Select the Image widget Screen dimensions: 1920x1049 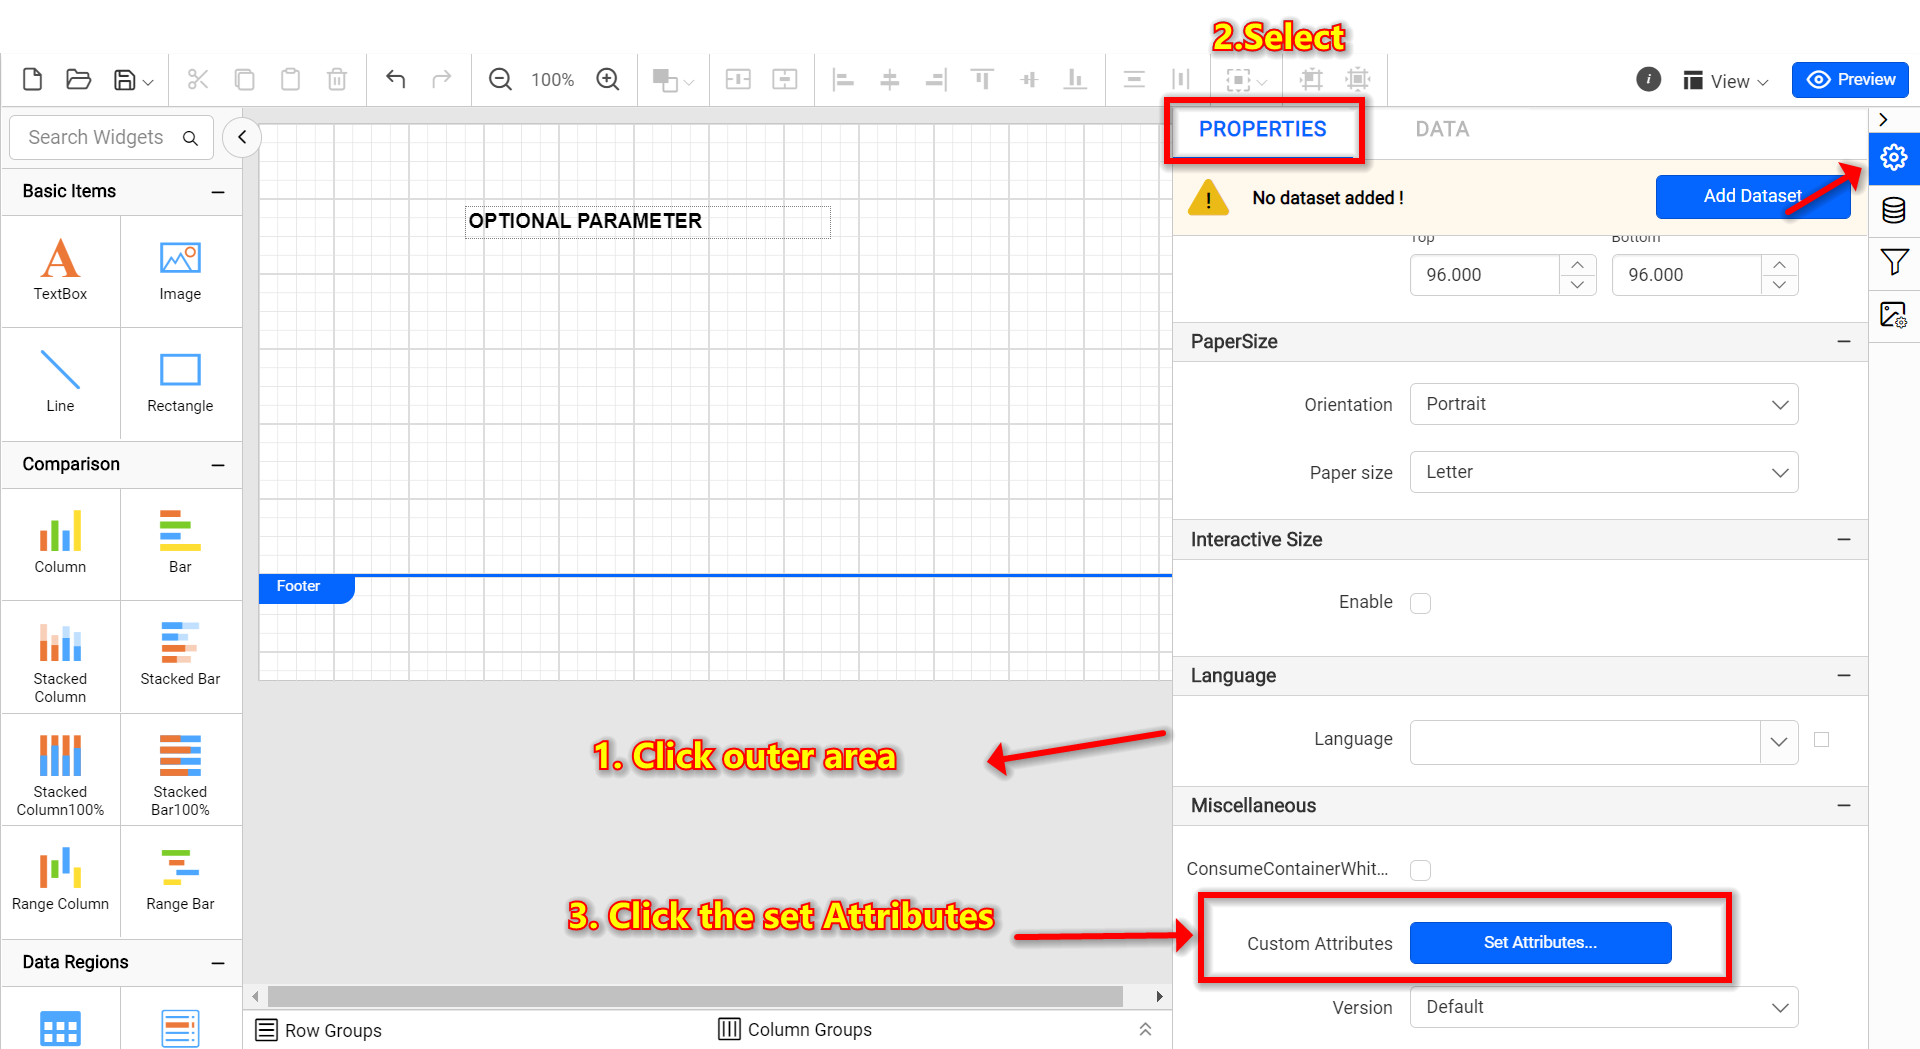pos(180,271)
